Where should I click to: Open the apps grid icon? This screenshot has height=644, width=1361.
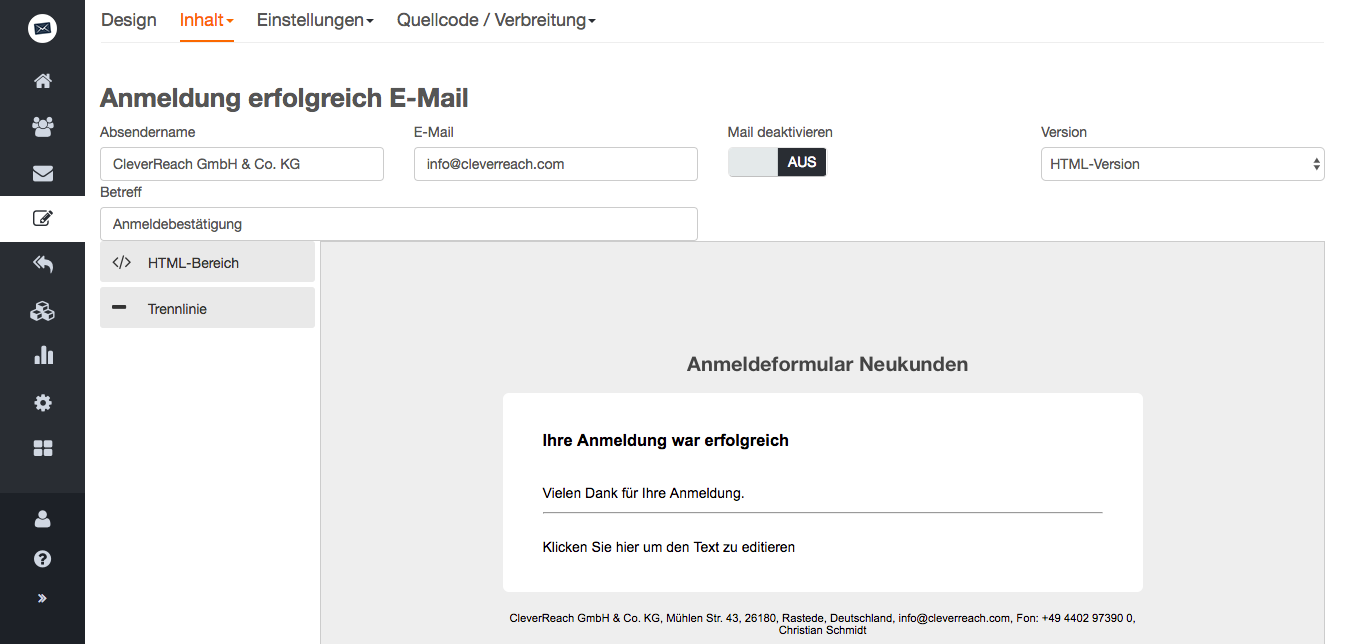(42, 449)
